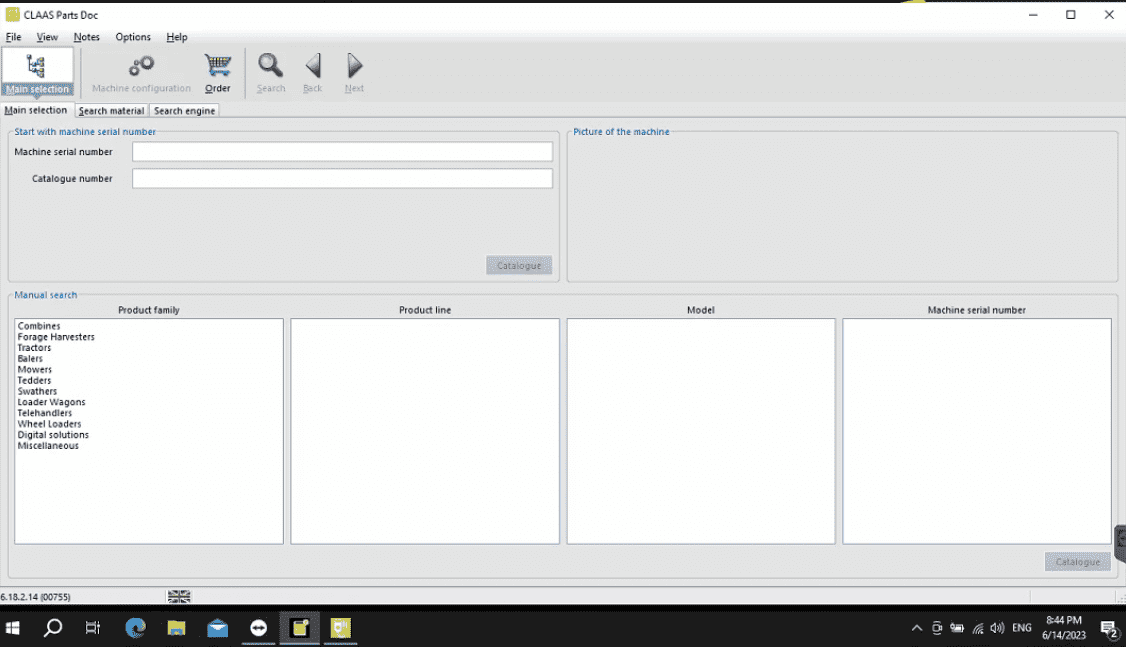Open Task View on the taskbar
1126x647 pixels.
coord(93,628)
